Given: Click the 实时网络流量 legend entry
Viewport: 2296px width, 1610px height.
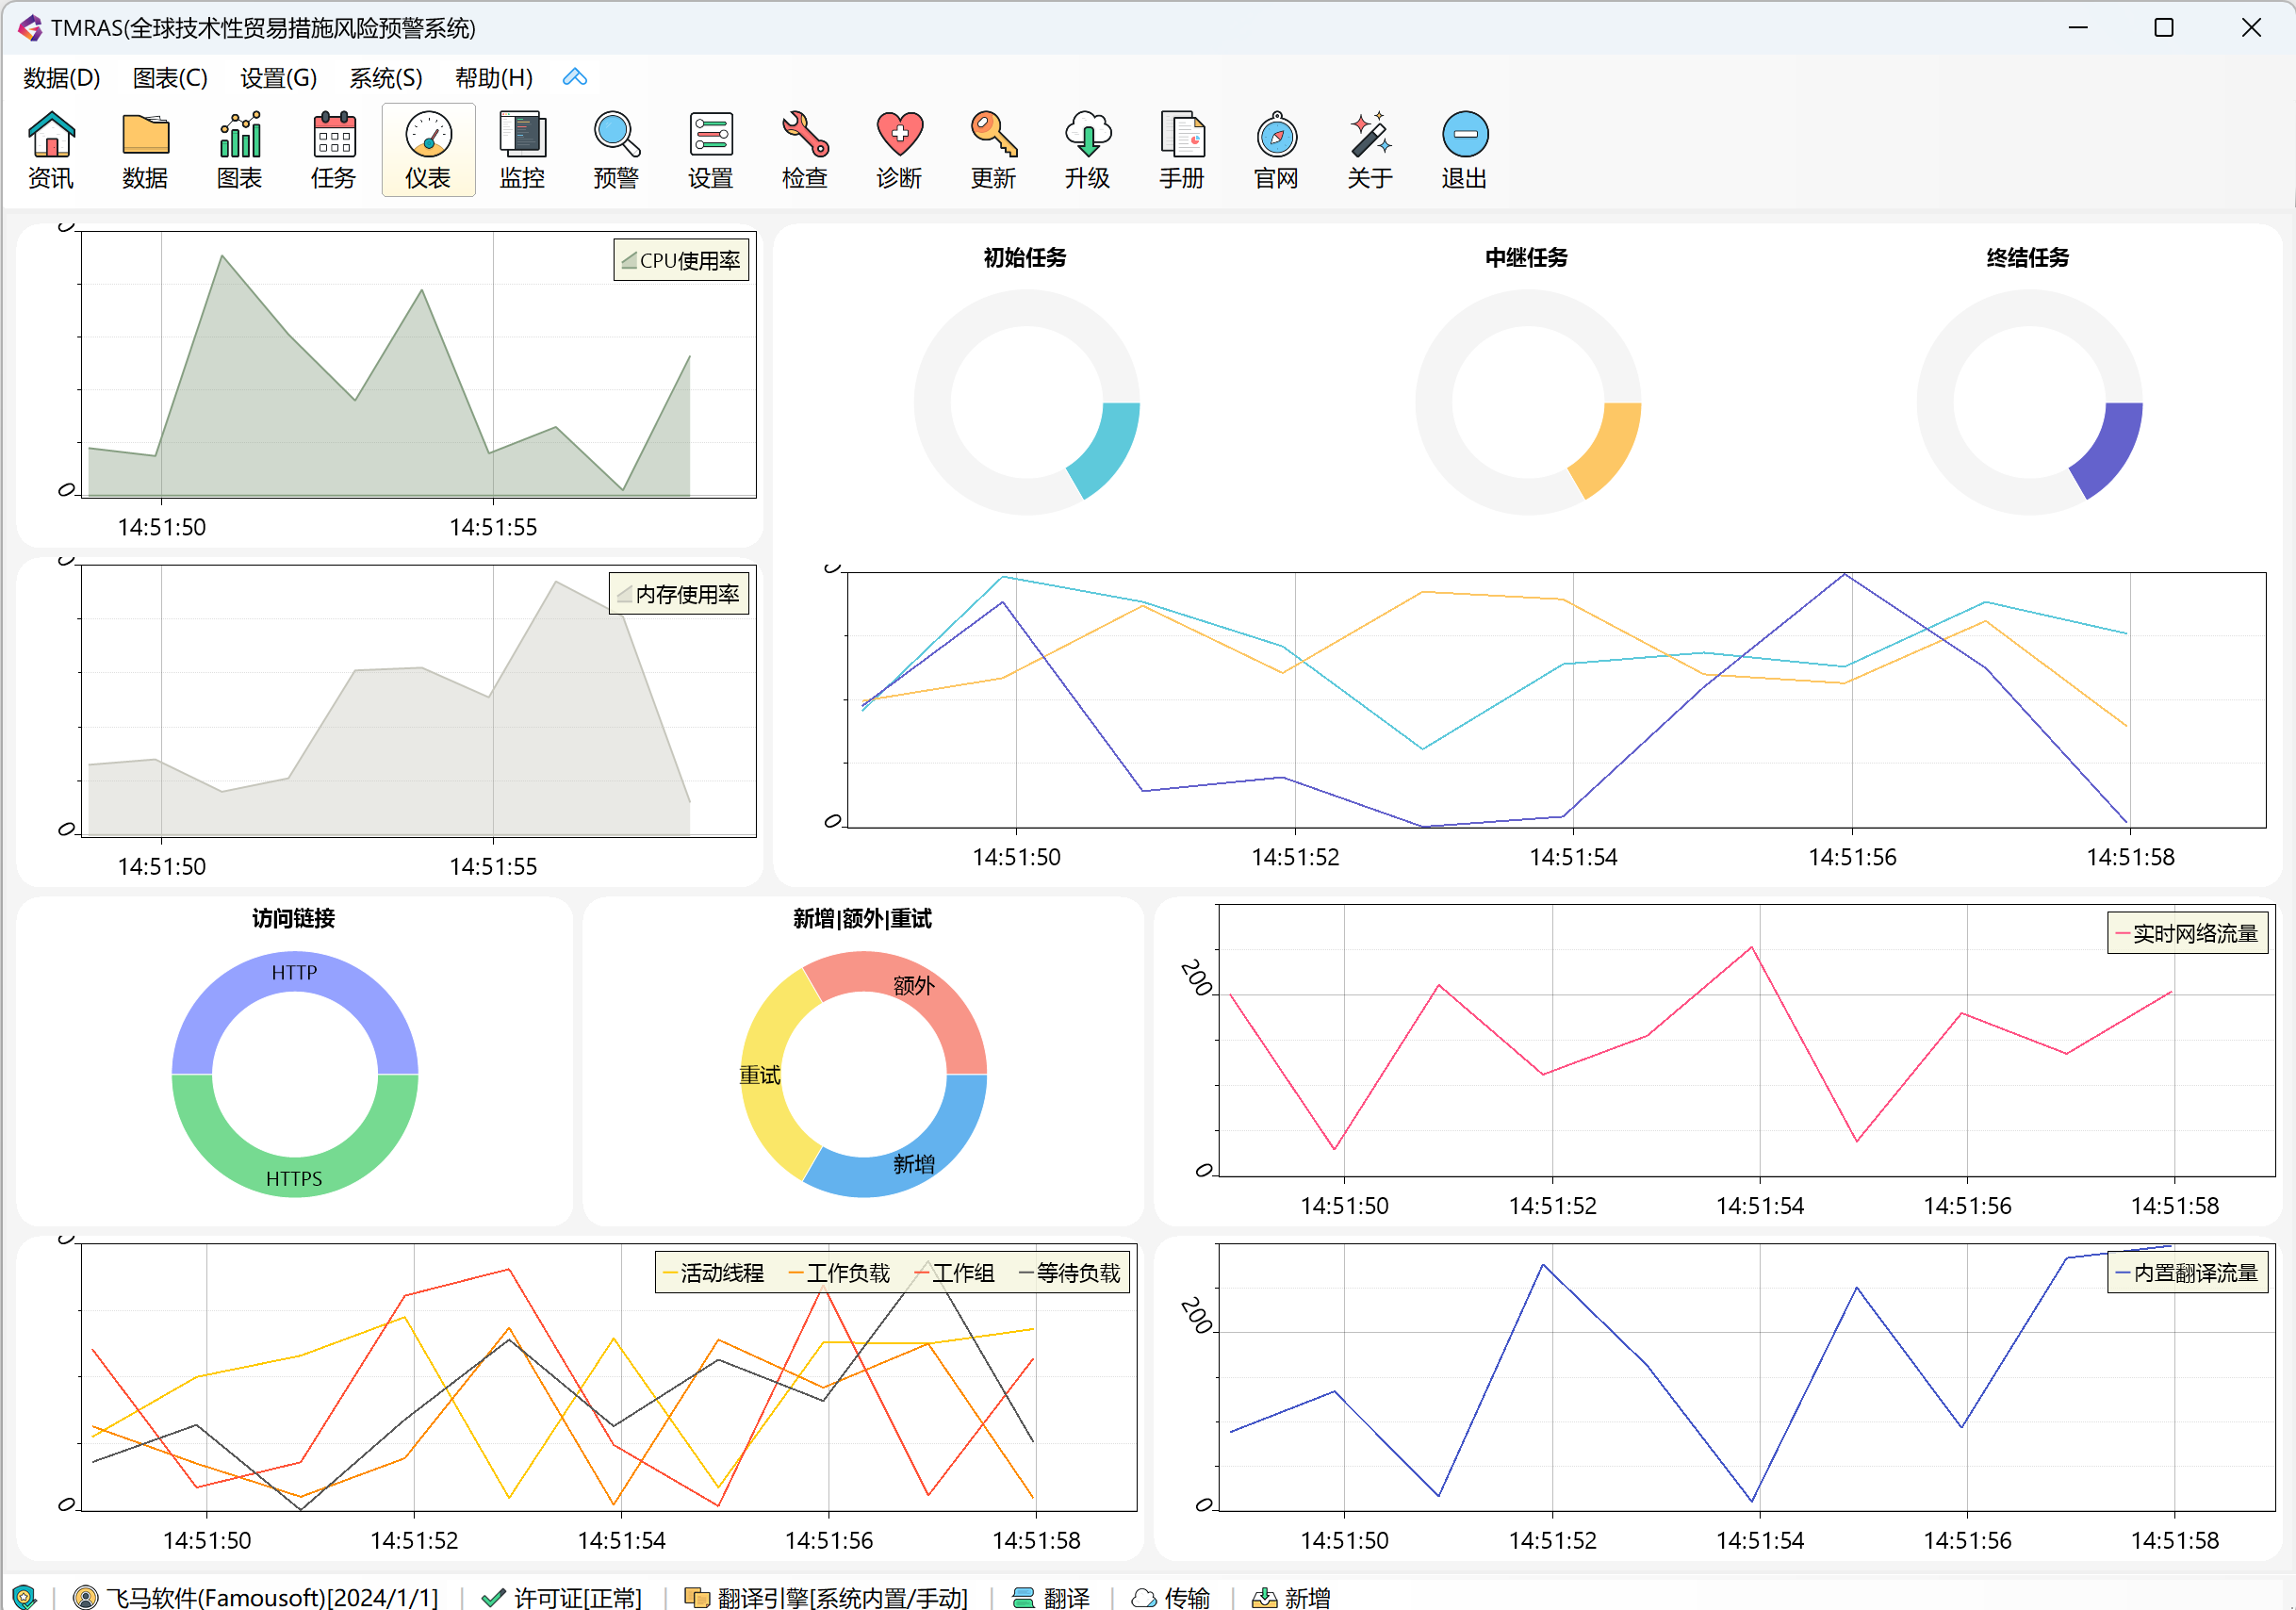Looking at the screenshot, I should (2187, 934).
